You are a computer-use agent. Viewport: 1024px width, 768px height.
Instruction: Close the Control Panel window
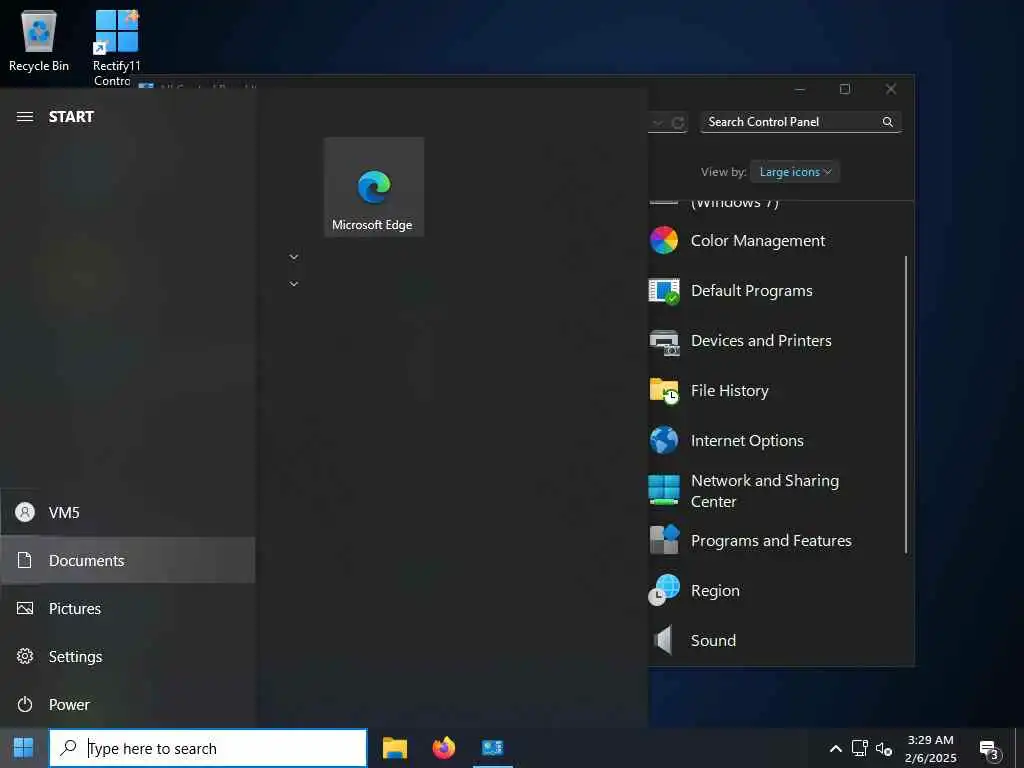click(x=891, y=89)
